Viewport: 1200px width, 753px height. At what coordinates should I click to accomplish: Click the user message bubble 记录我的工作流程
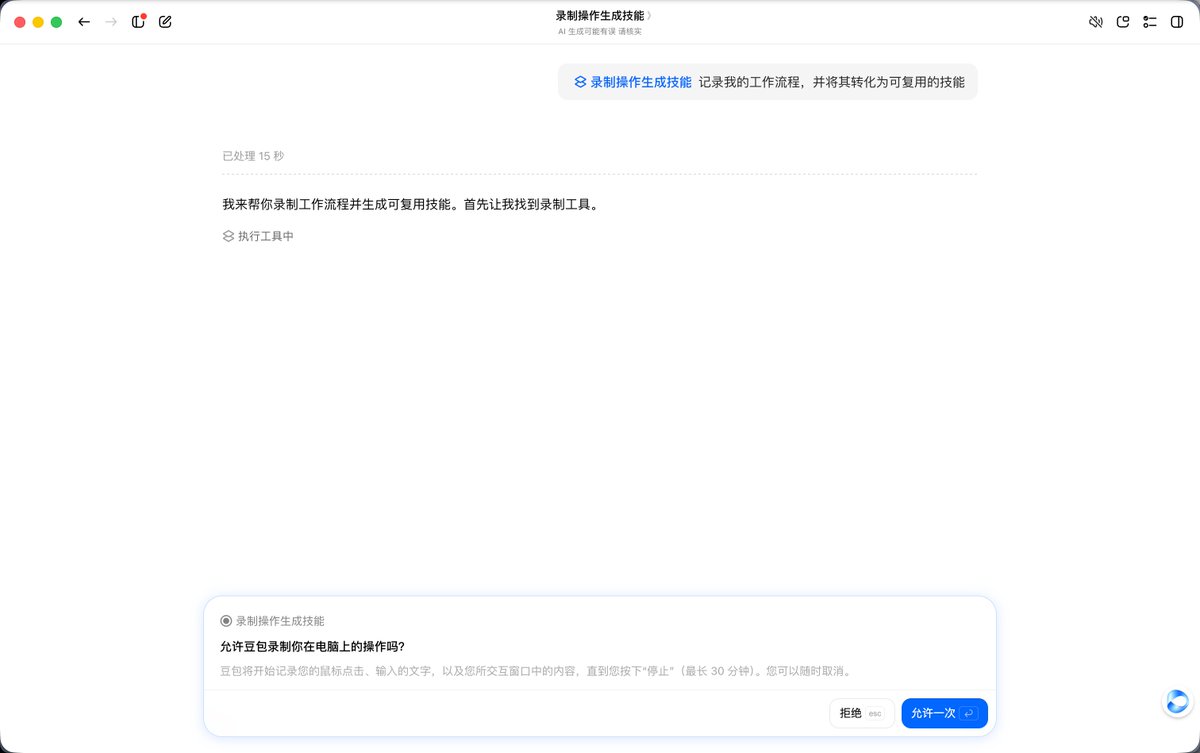point(768,82)
